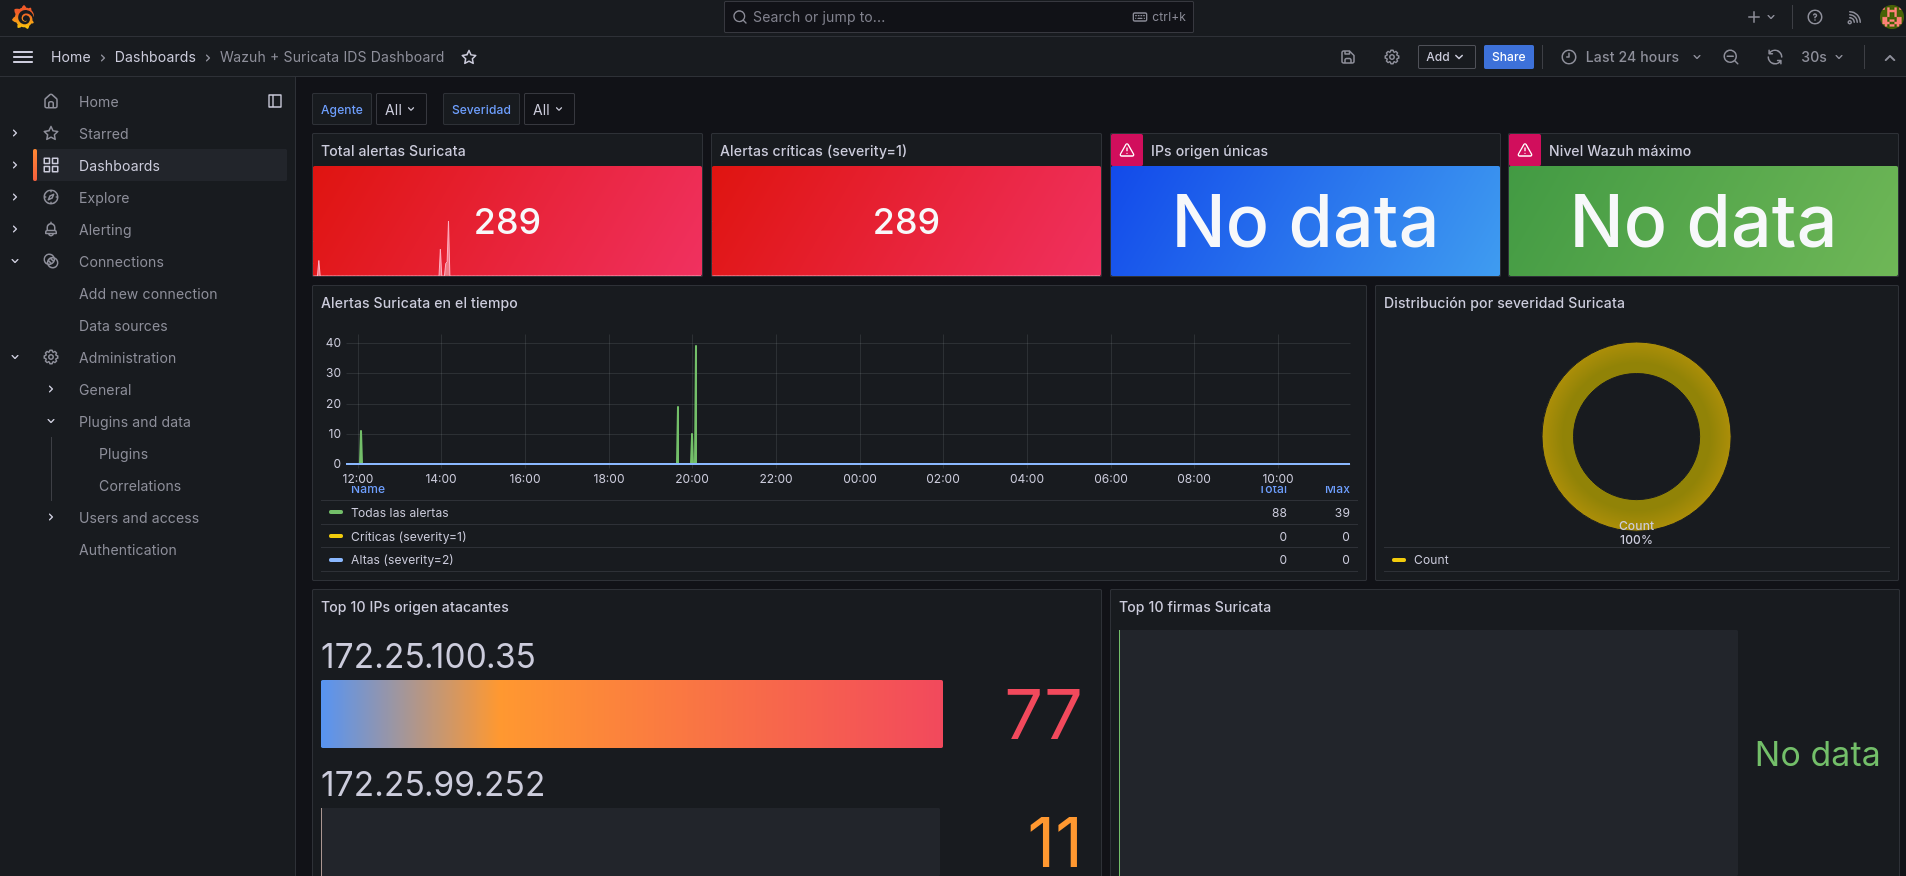
Task: Open Authentication menu item
Action: pyautogui.click(x=128, y=549)
